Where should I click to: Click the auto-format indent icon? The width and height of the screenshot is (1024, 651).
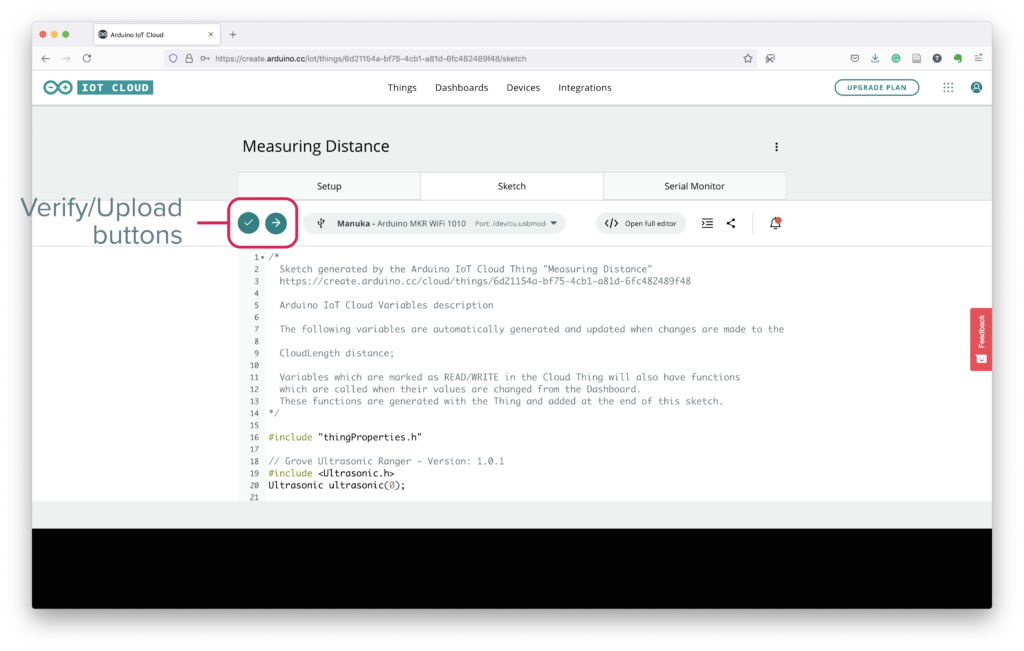click(707, 223)
